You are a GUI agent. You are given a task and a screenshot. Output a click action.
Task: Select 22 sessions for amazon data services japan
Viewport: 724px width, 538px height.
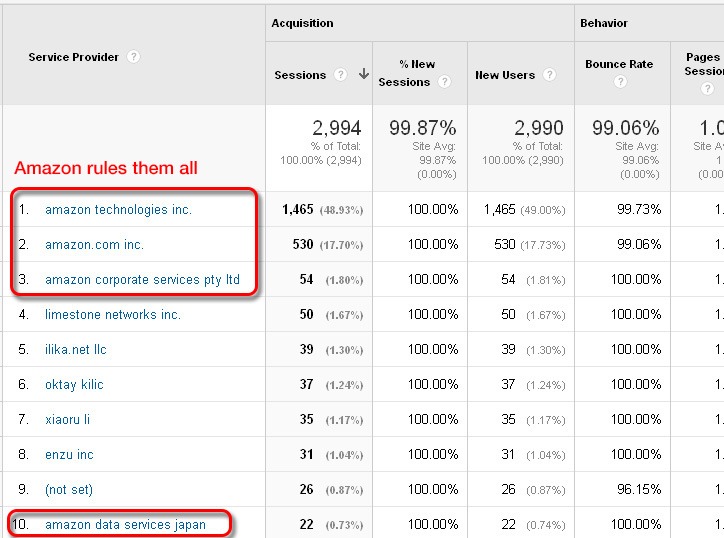click(x=307, y=525)
